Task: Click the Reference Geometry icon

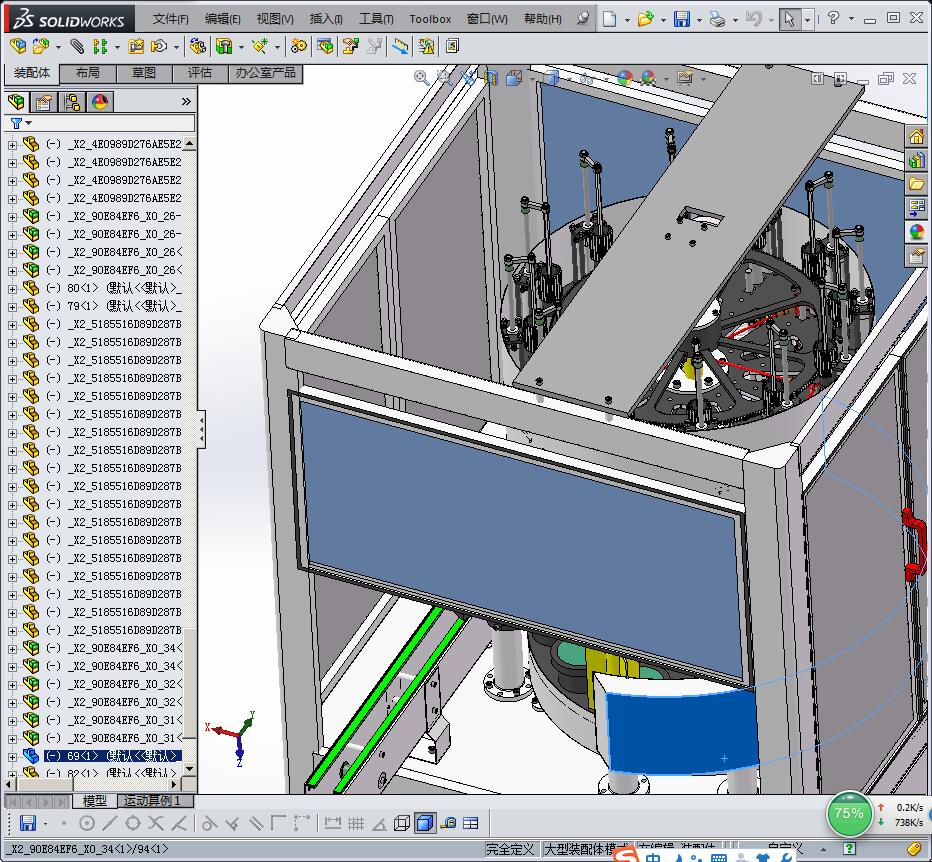Action: click(x=260, y=46)
